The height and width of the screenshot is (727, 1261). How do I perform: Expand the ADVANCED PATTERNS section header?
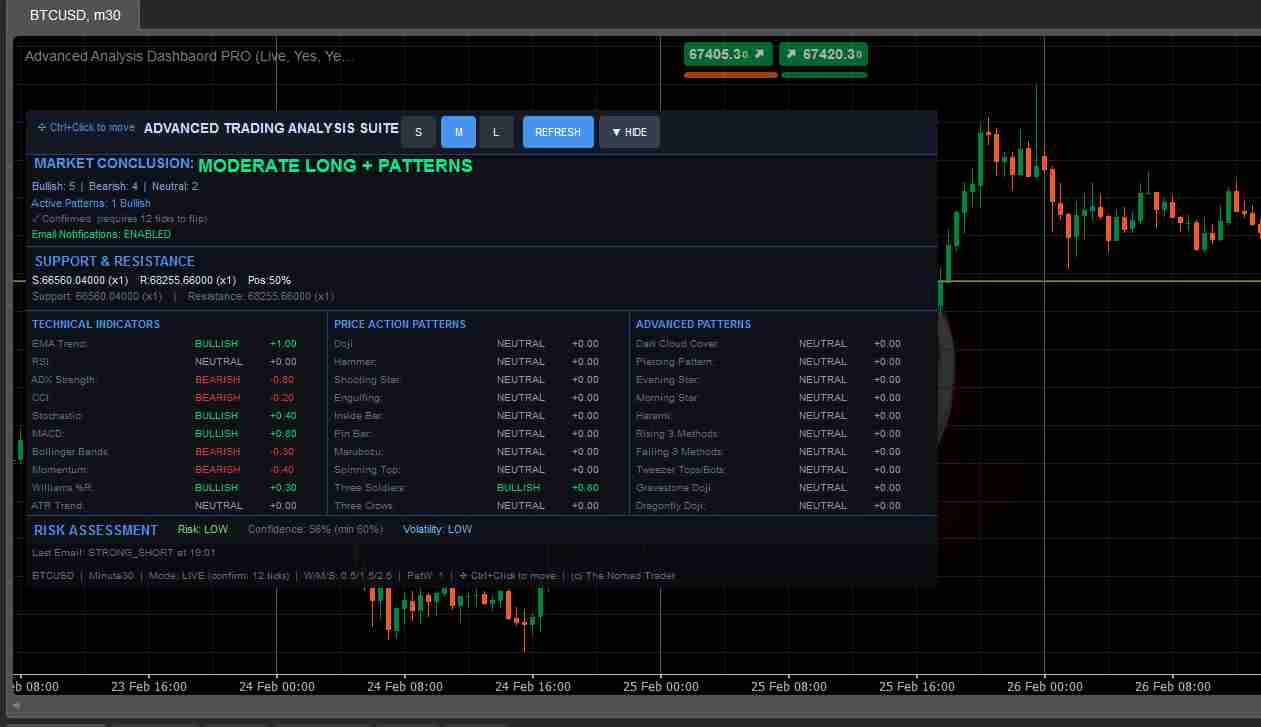pos(693,324)
